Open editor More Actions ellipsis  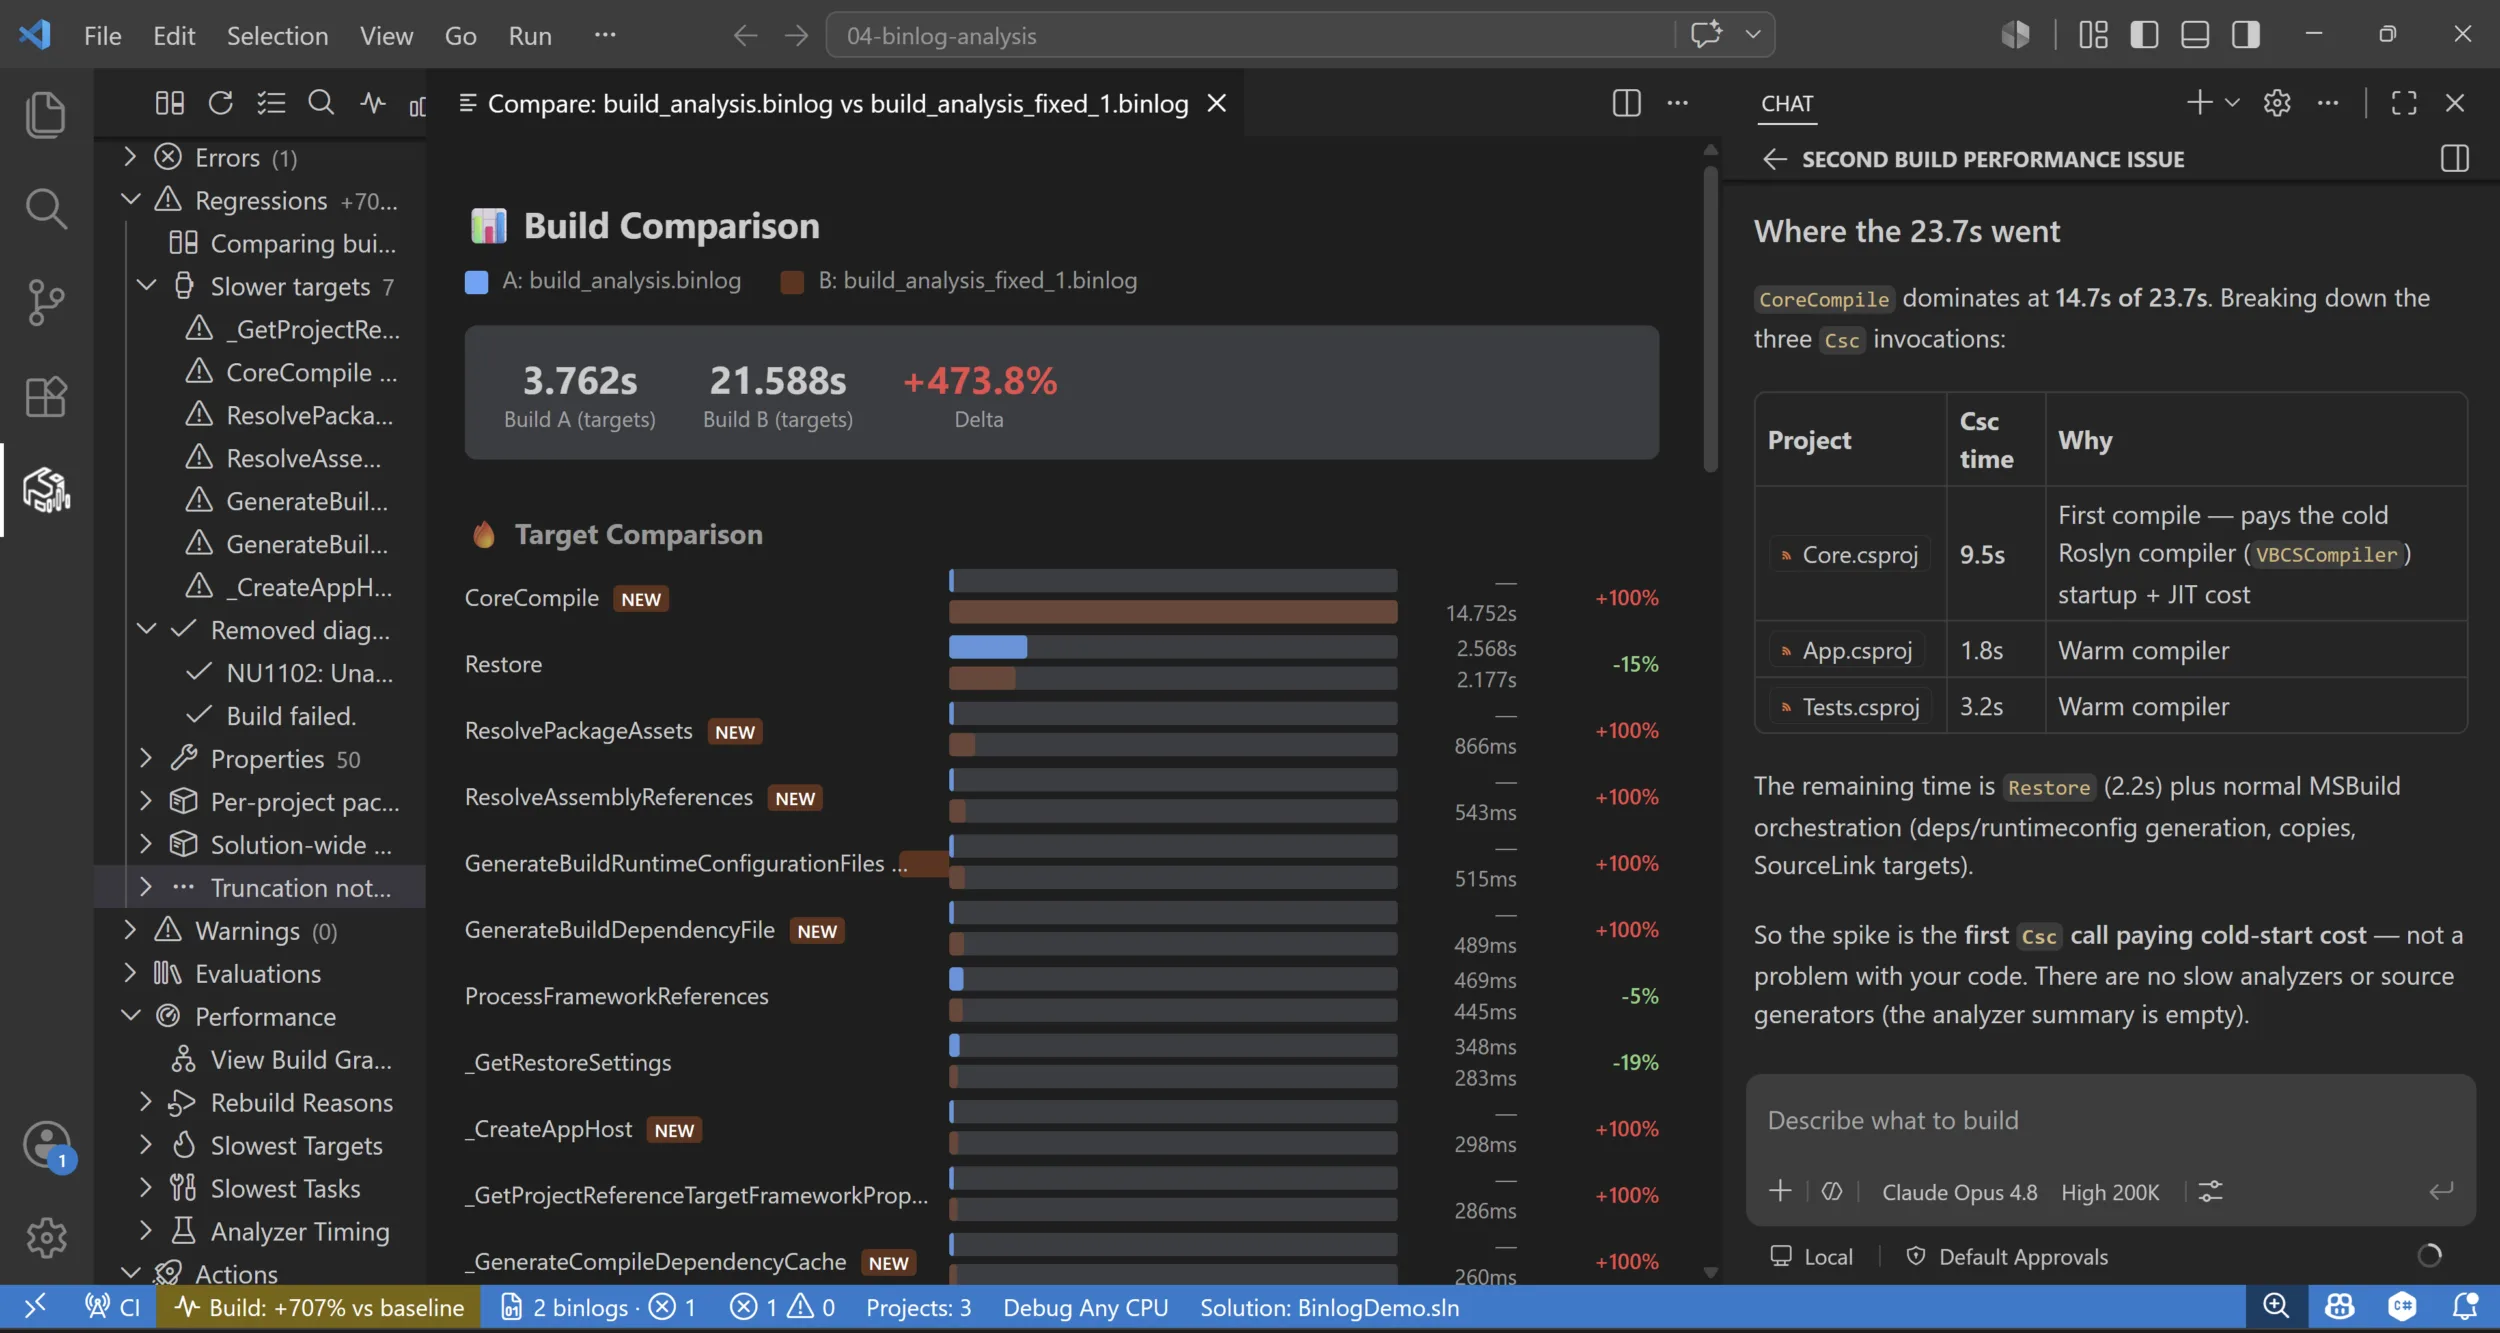pyautogui.click(x=1677, y=103)
